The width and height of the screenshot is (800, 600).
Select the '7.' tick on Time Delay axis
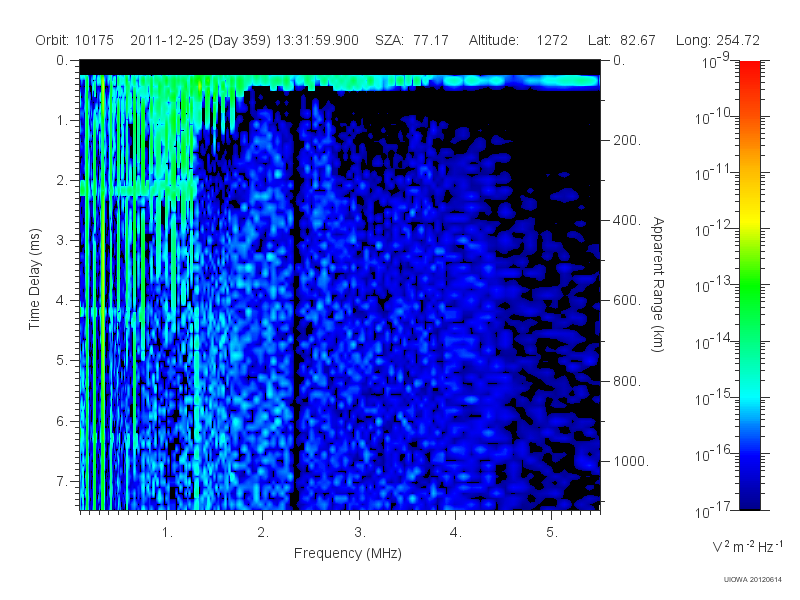[62, 481]
